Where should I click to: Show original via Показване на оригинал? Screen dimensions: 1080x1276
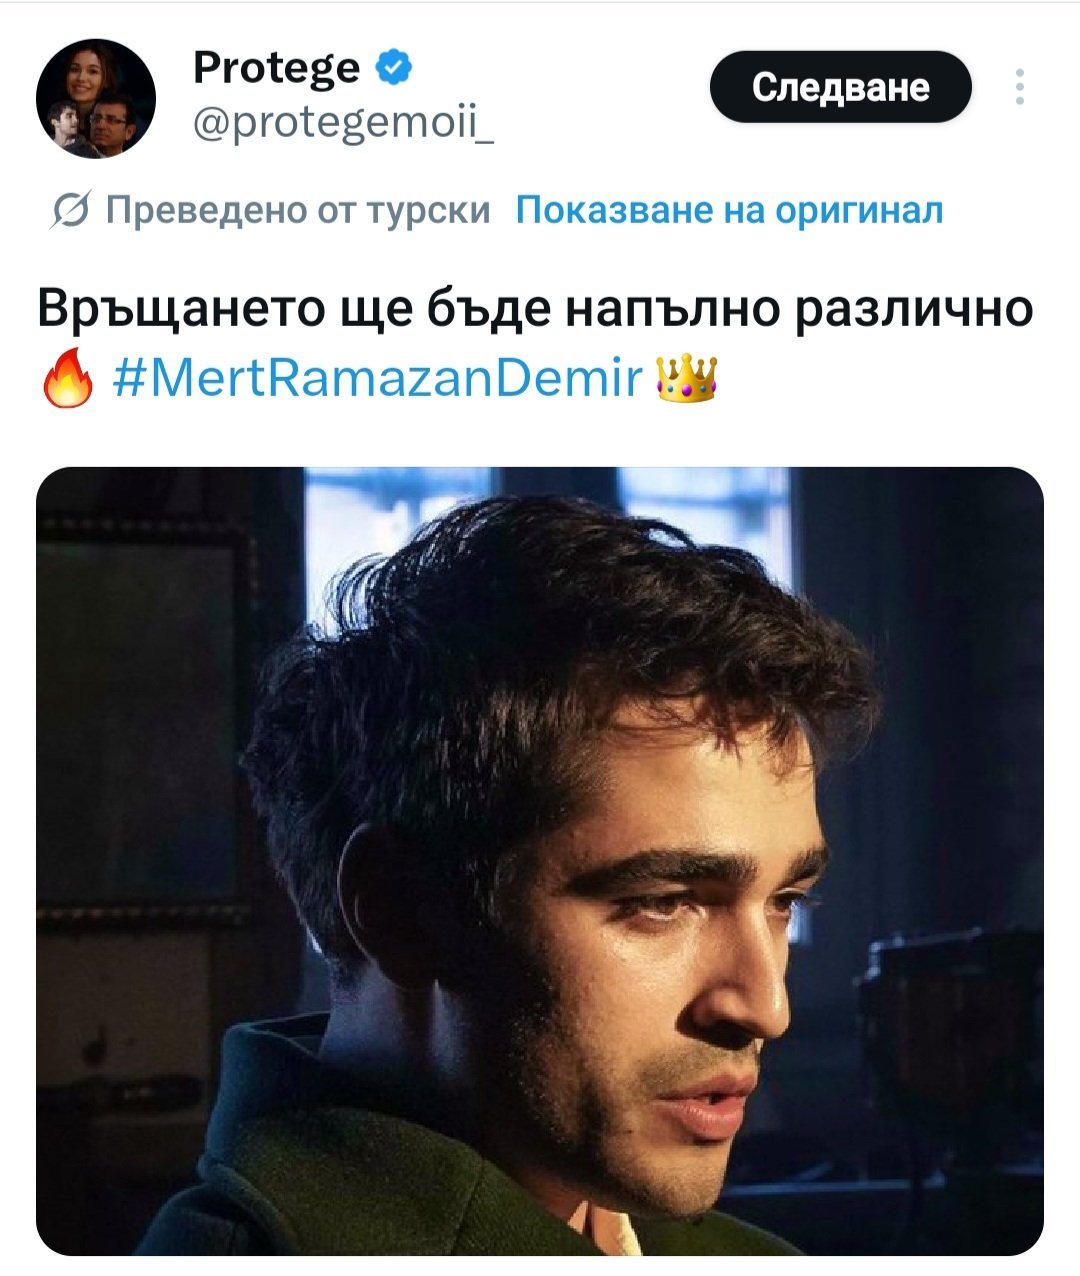tap(729, 210)
